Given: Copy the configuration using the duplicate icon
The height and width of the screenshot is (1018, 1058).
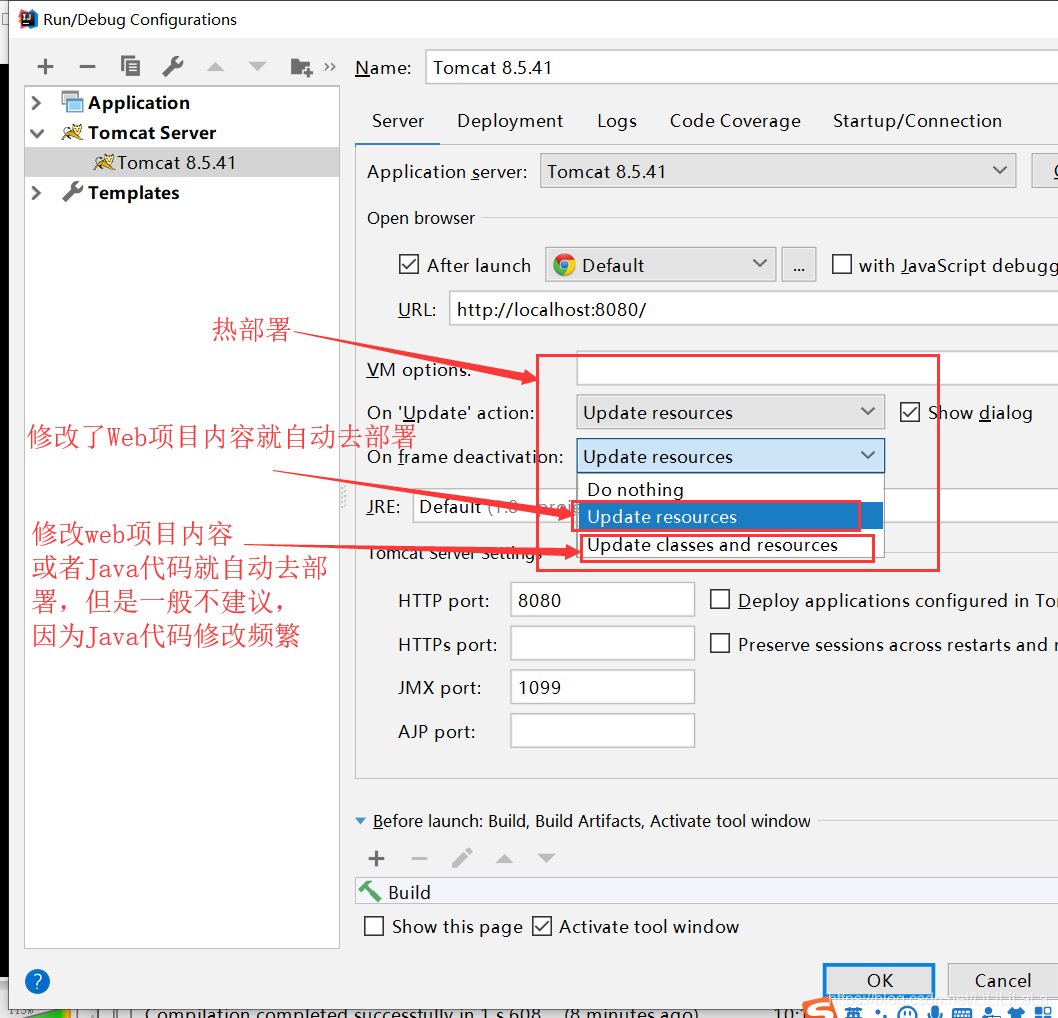Looking at the screenshot, I should tap(130, 66).
